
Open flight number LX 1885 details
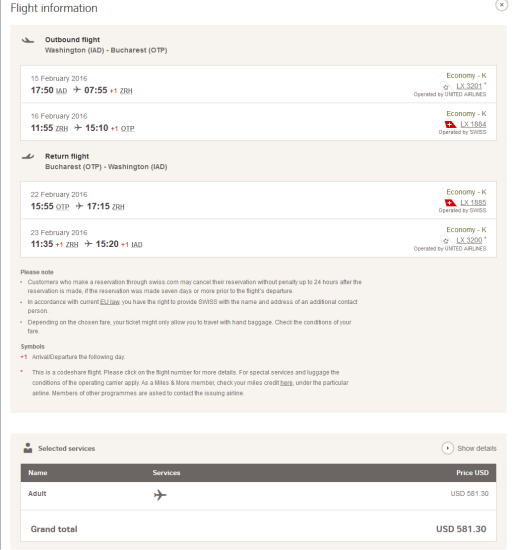pos(473,202)
